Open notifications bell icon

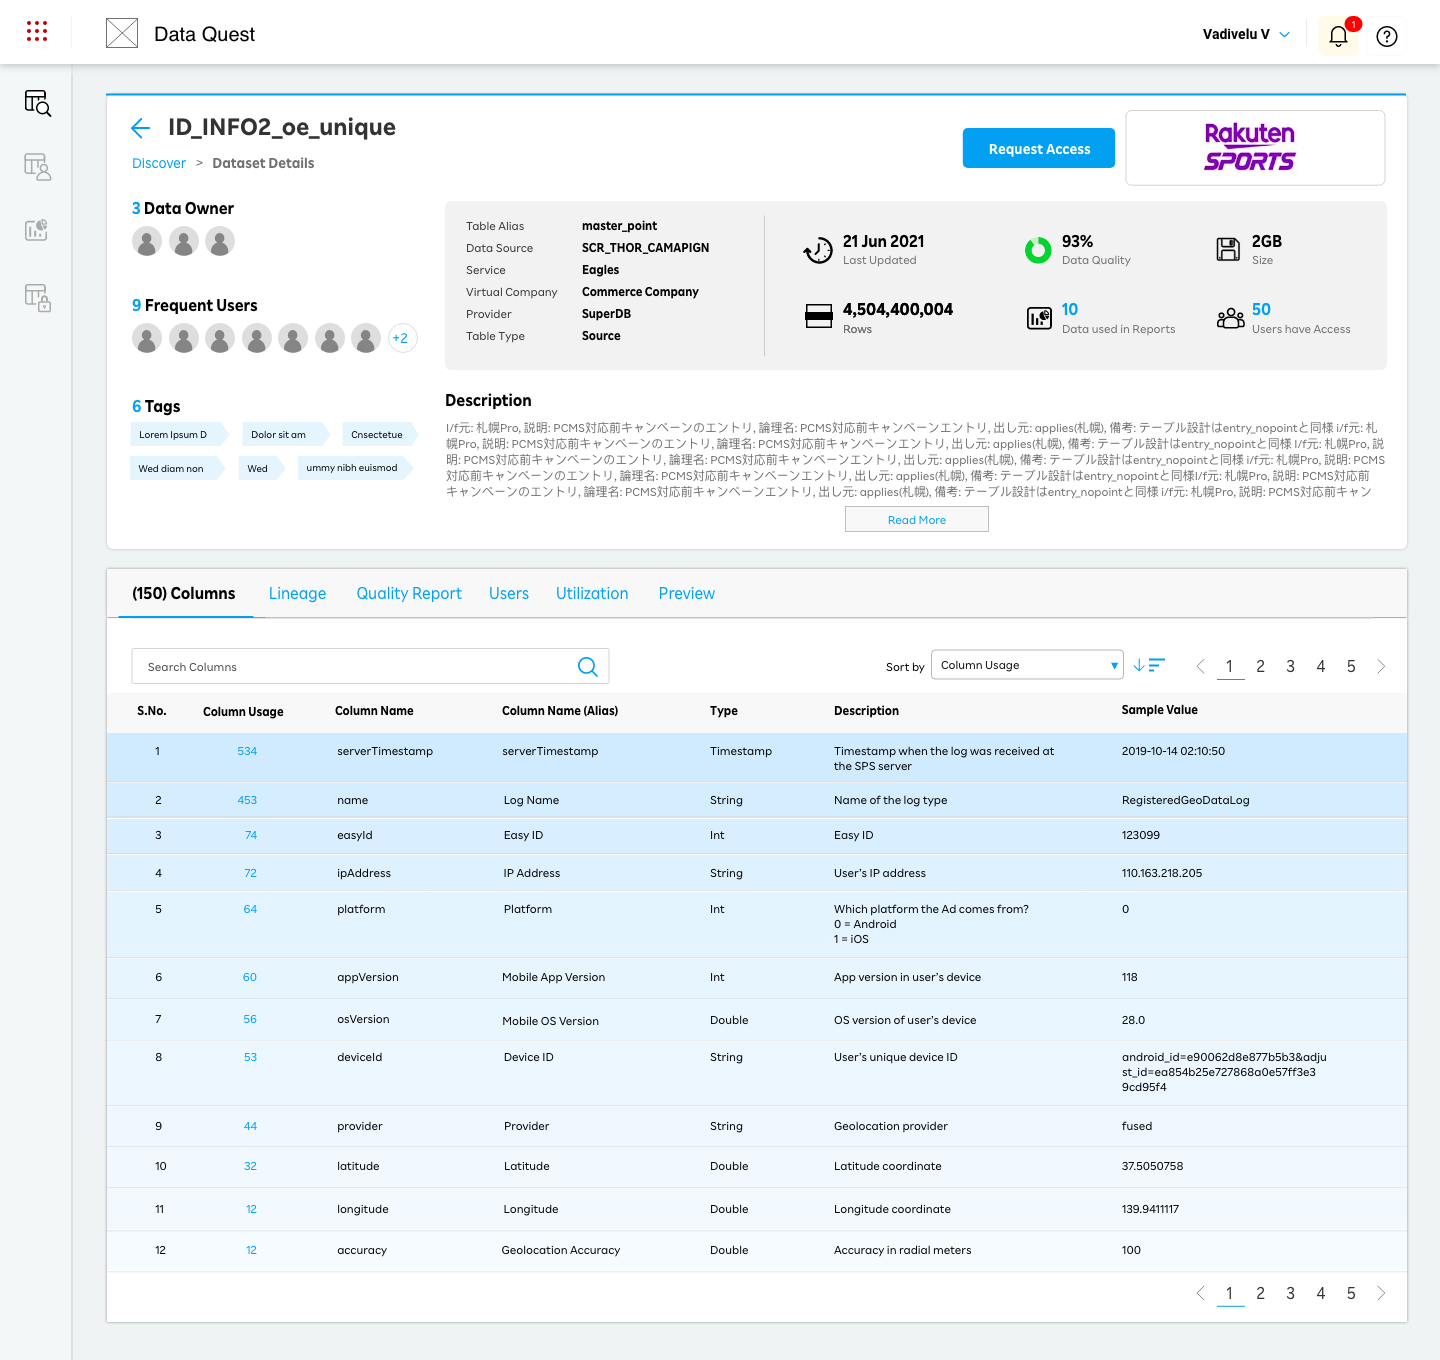[x=1338, y=36]
